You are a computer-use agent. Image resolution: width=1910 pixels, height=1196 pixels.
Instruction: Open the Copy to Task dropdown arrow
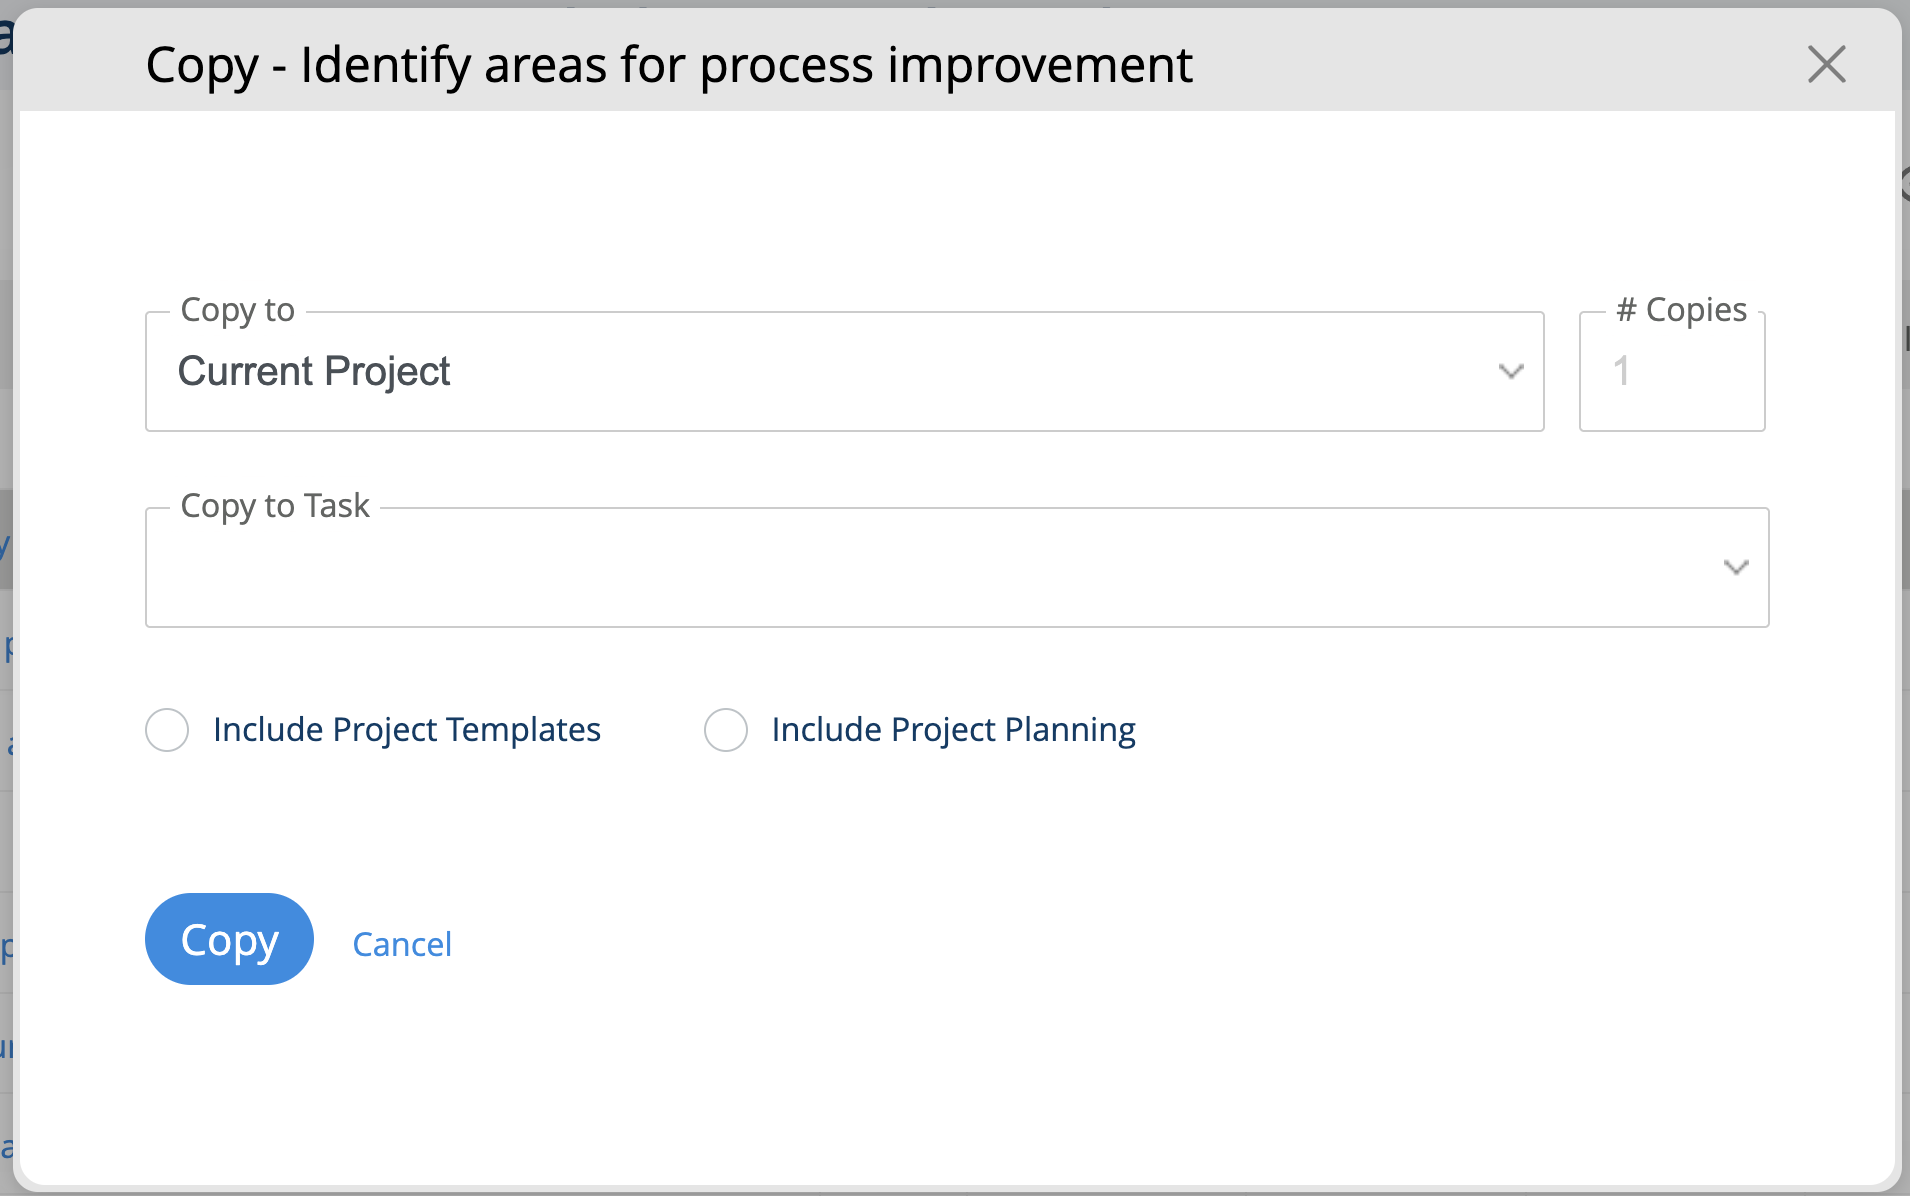pos(1735,568)
